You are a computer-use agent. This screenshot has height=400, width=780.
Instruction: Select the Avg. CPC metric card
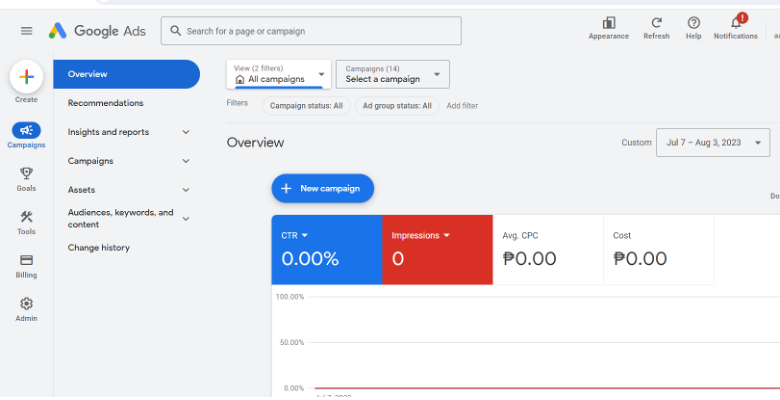[x=548, y=250]
